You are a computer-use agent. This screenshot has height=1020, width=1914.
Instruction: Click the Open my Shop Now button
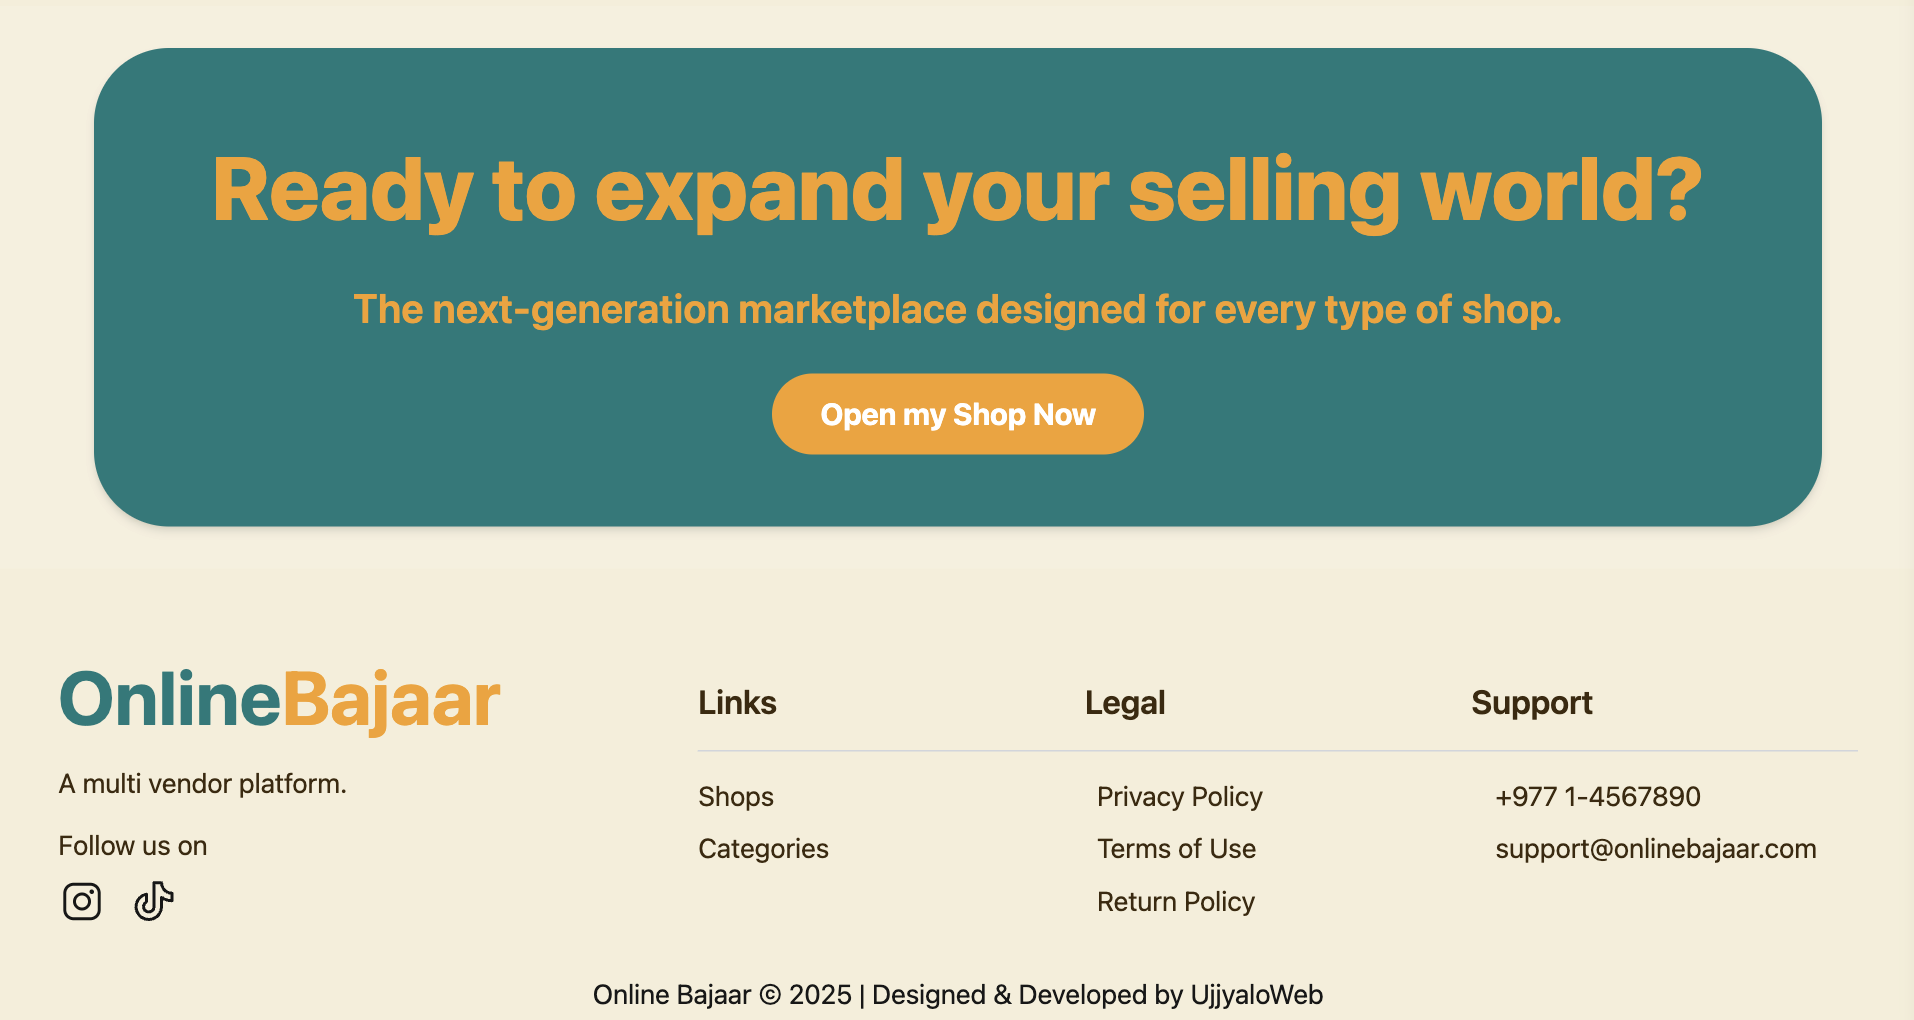957,414
